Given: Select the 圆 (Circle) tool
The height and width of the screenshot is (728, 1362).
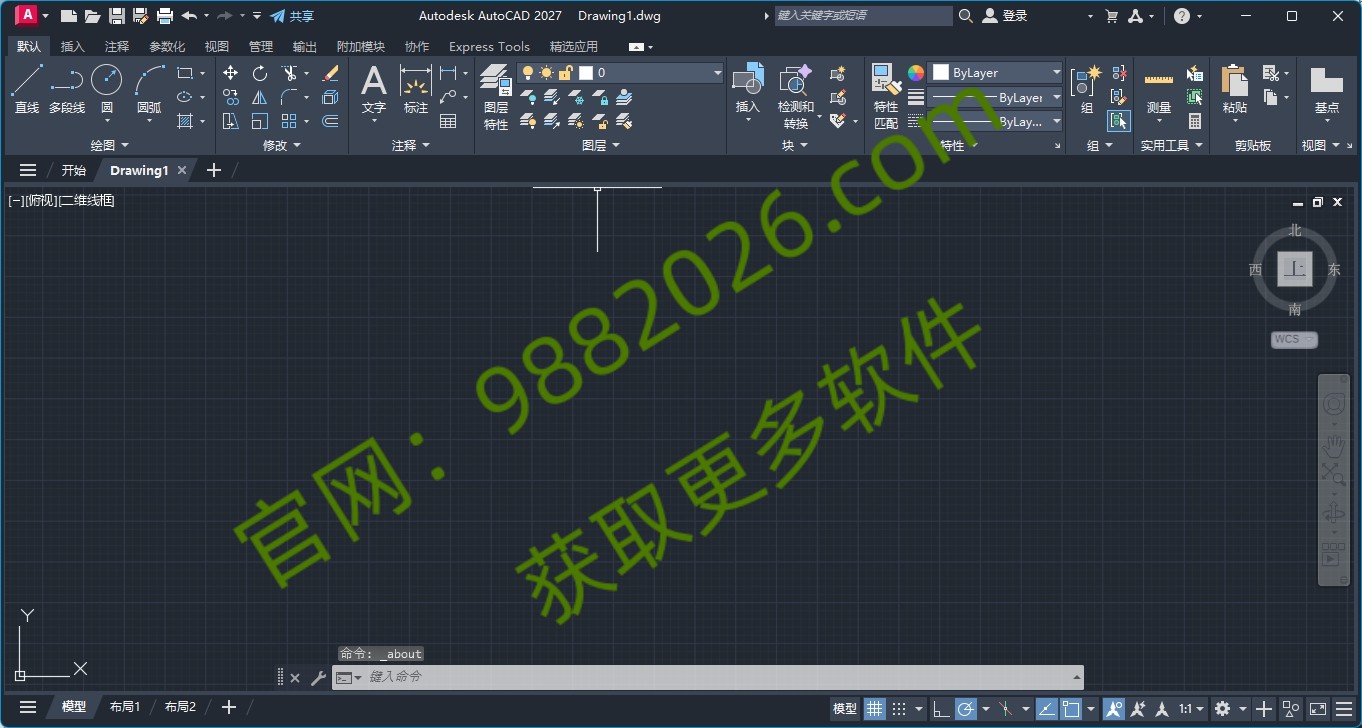Looking at the screenshot, I should 106,80.
